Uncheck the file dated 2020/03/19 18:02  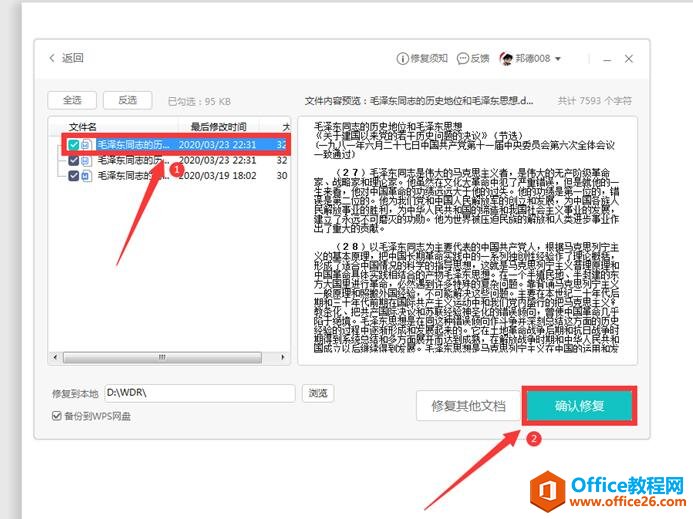73,176
